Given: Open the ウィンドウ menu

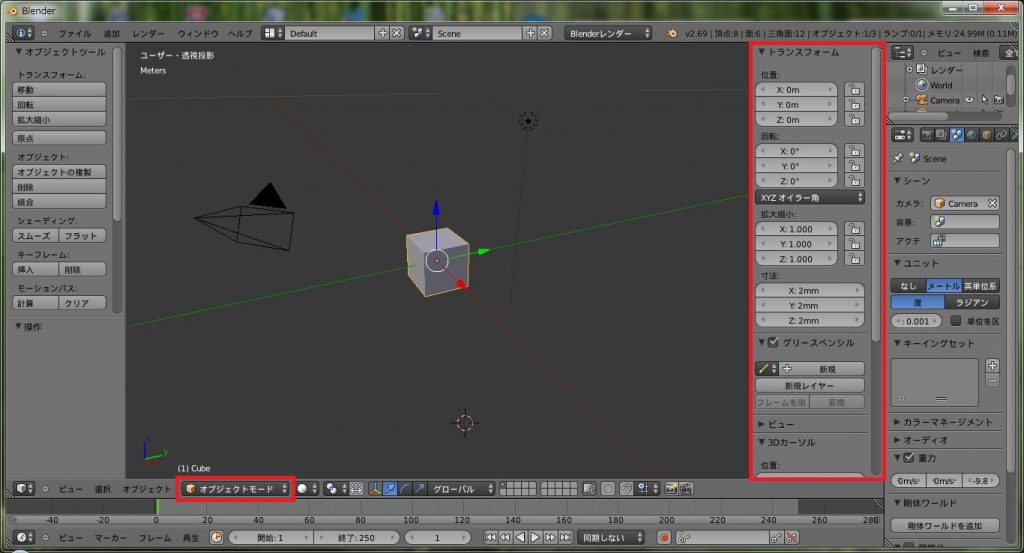Looking at the screenshot, I should click(x=198, y=33).
